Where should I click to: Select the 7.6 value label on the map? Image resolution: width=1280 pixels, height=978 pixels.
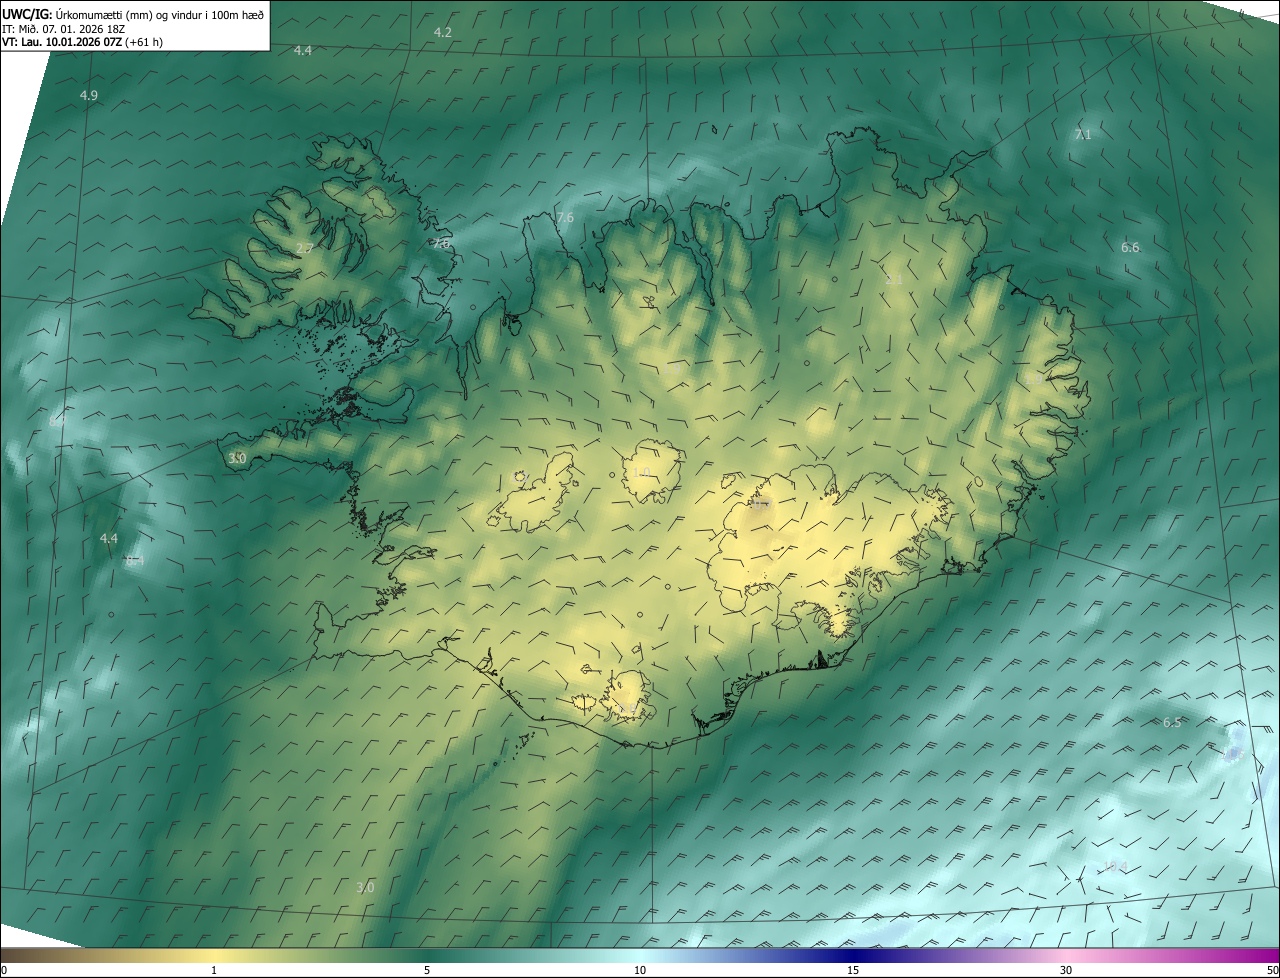point(565,217)
